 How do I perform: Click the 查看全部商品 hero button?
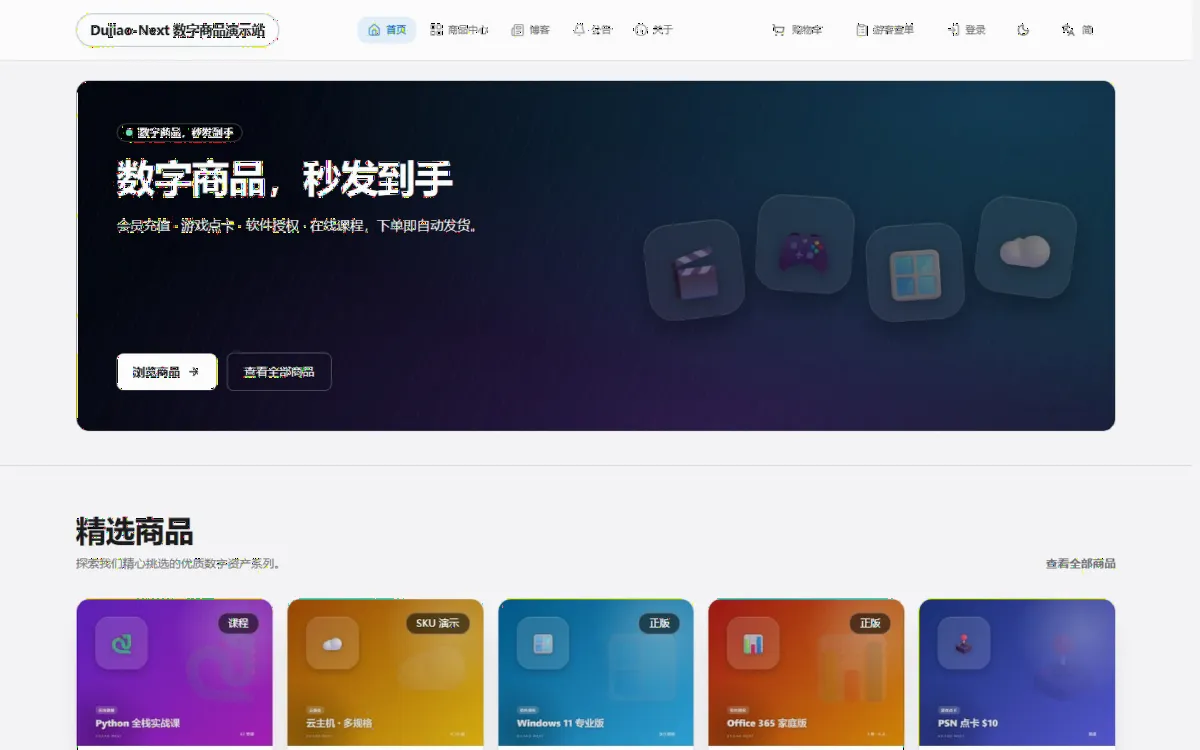click(279, 372)
